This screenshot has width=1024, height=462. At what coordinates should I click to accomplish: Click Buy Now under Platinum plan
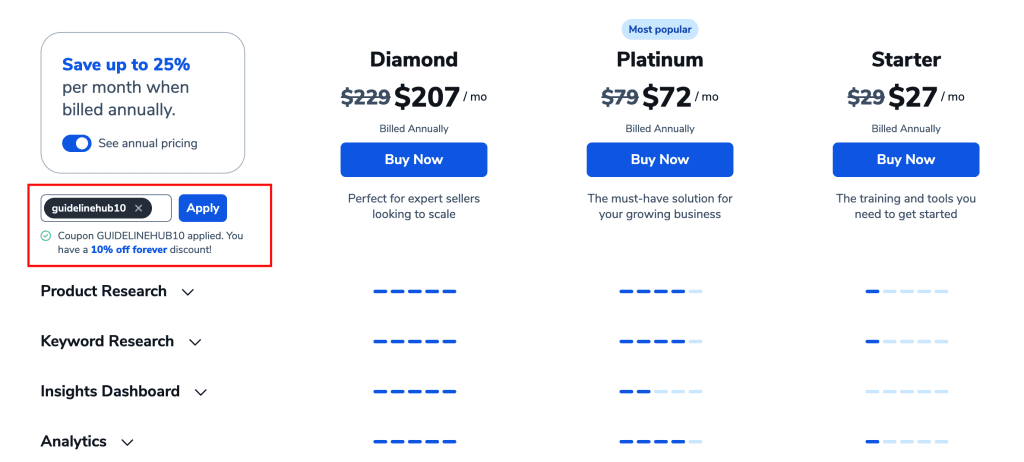coord(660,159)
